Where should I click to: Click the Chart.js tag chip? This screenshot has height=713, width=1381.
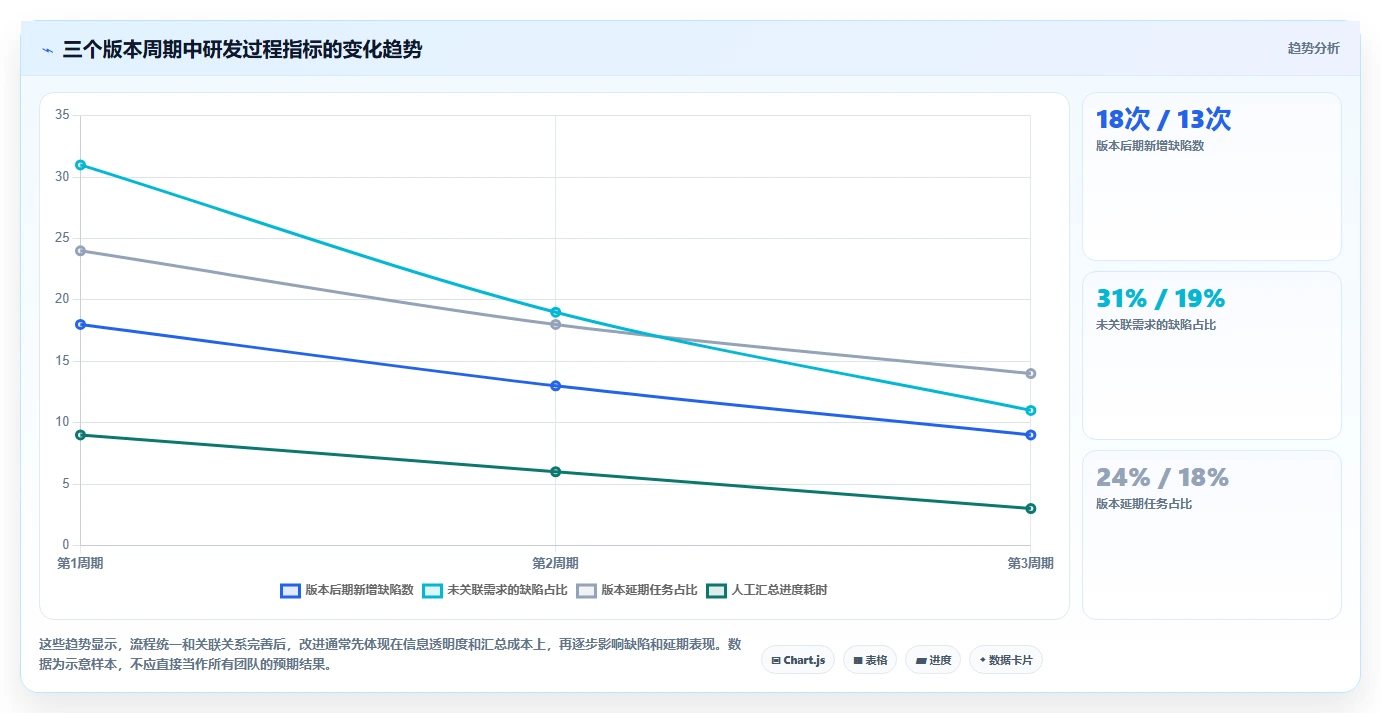click(x=798, y=660)
